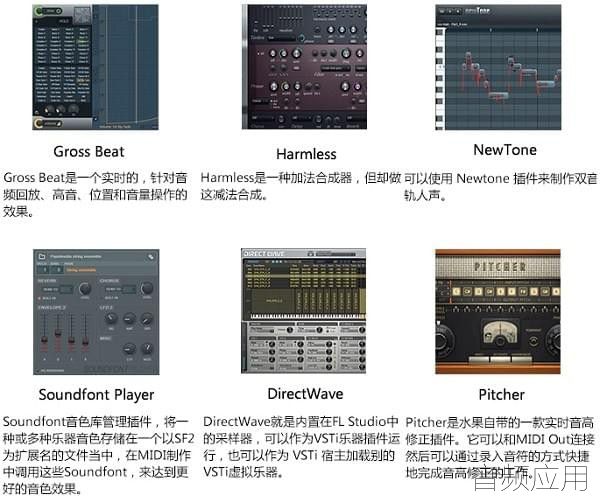Click the Harmless title
This screenshot has width=600, height=502.
point(306,154)
